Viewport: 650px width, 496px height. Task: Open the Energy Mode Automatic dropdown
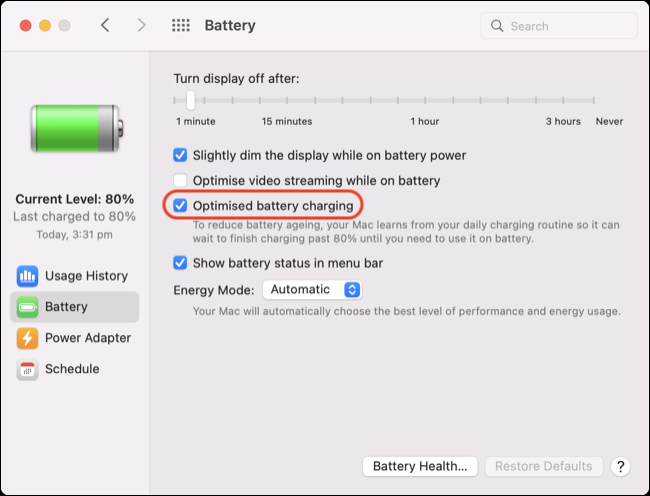[312, 290]
